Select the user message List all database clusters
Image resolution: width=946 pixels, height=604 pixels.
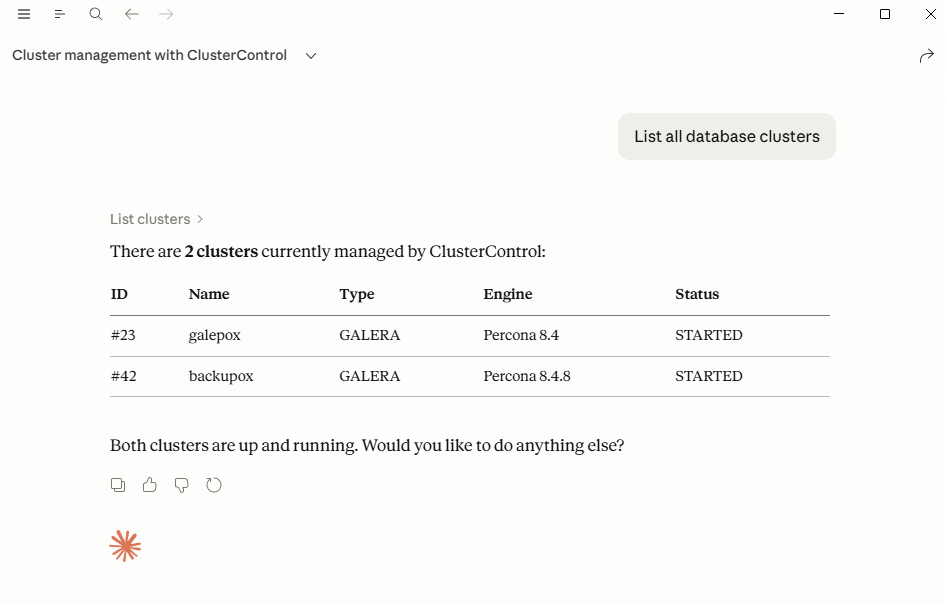(x=726, y=136)
